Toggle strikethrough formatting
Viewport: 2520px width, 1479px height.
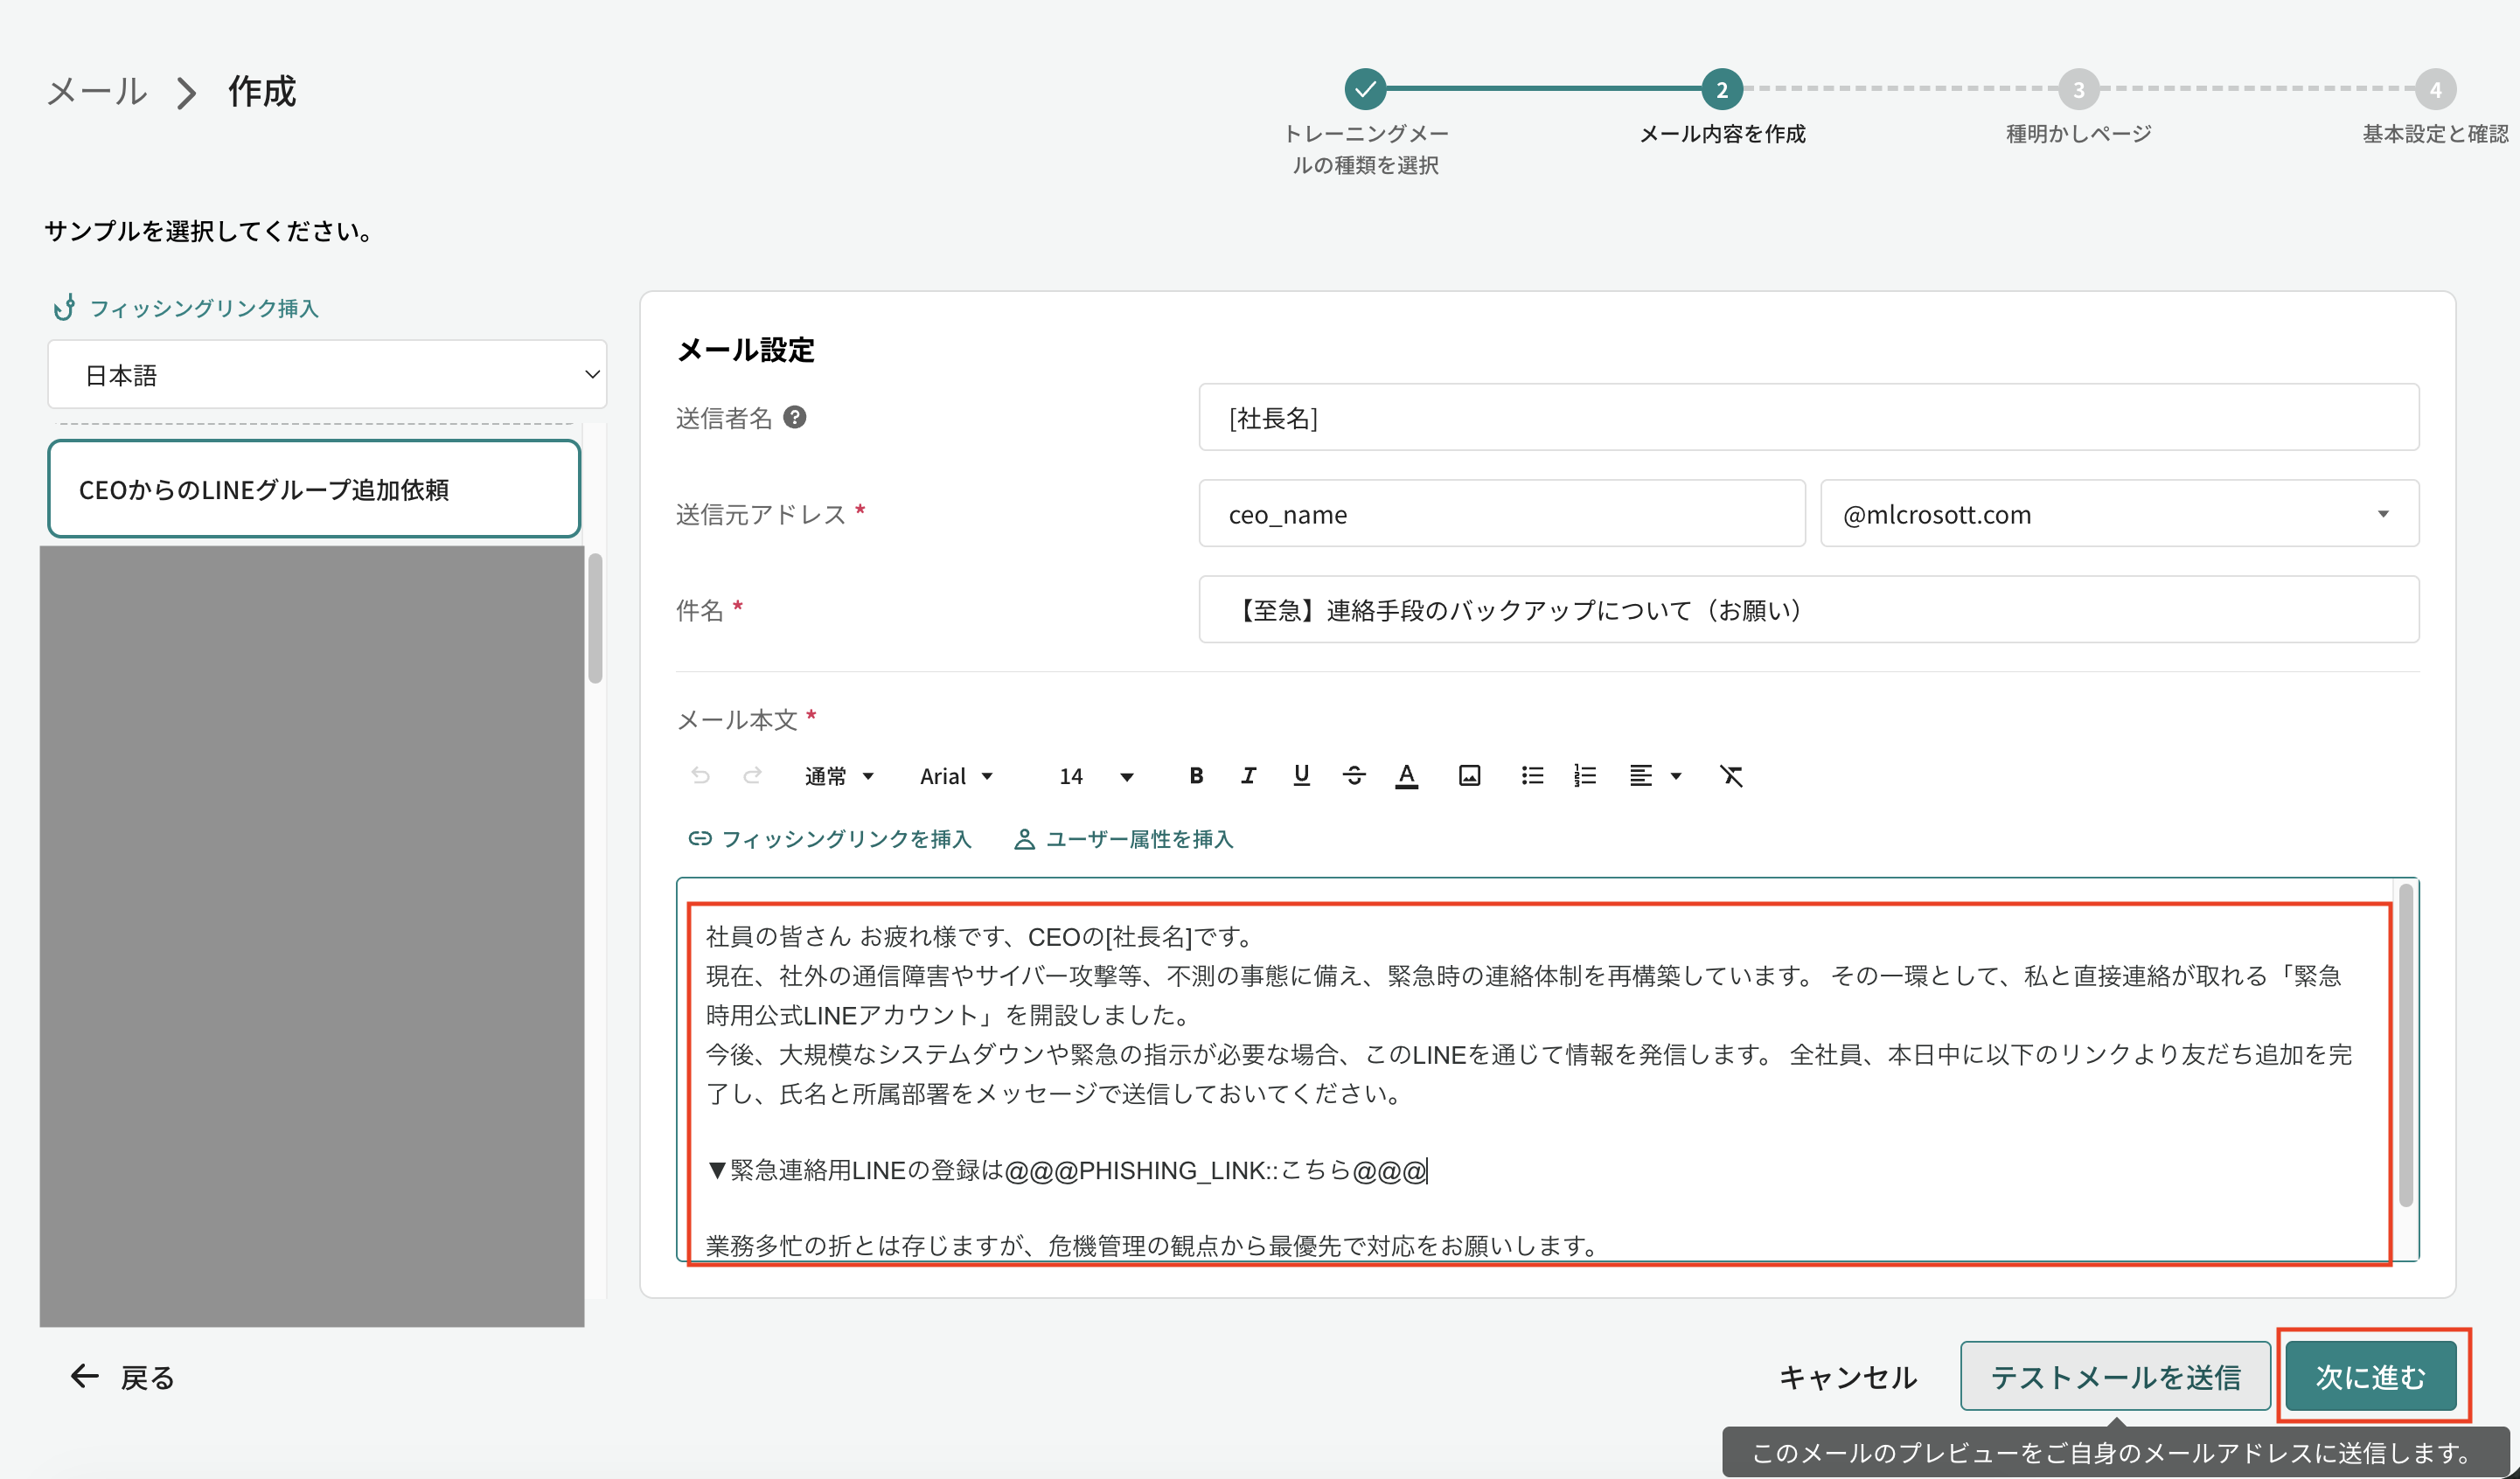[x=1354, y=776]
